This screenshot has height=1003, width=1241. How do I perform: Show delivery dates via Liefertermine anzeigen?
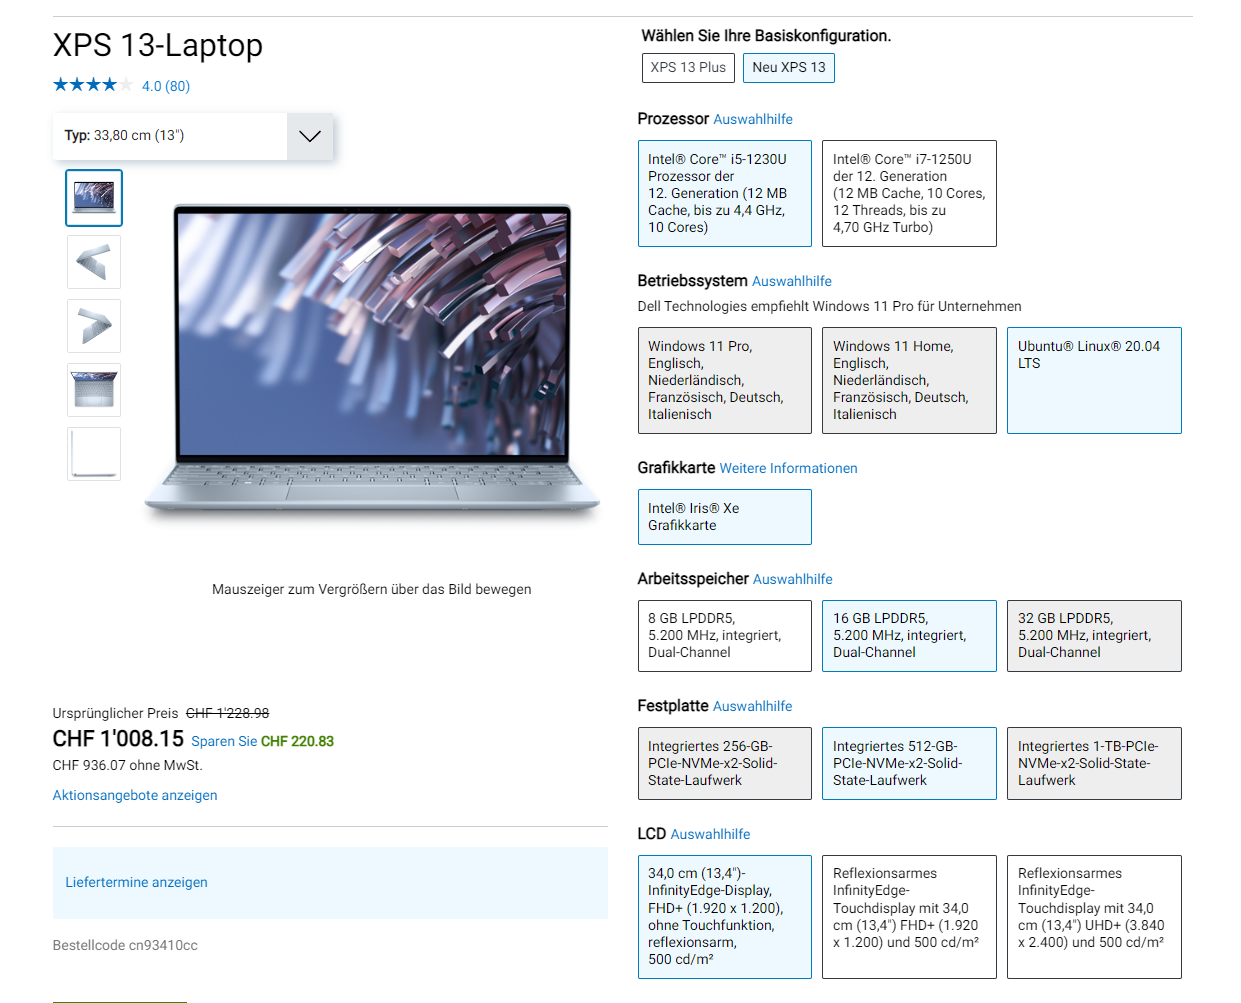tap(137, 882)
